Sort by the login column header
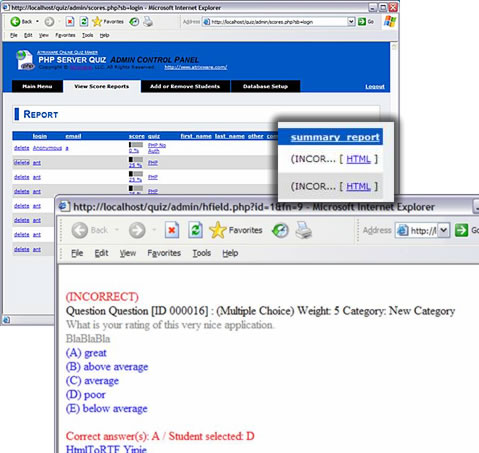479x453 pixels. pos(40,136)
